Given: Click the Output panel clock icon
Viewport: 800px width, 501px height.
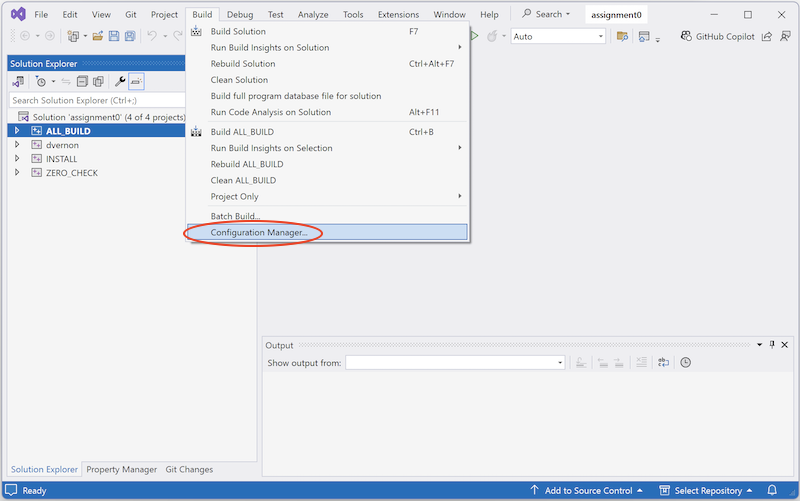Looking at the screenshot, I should pos(686,363).
